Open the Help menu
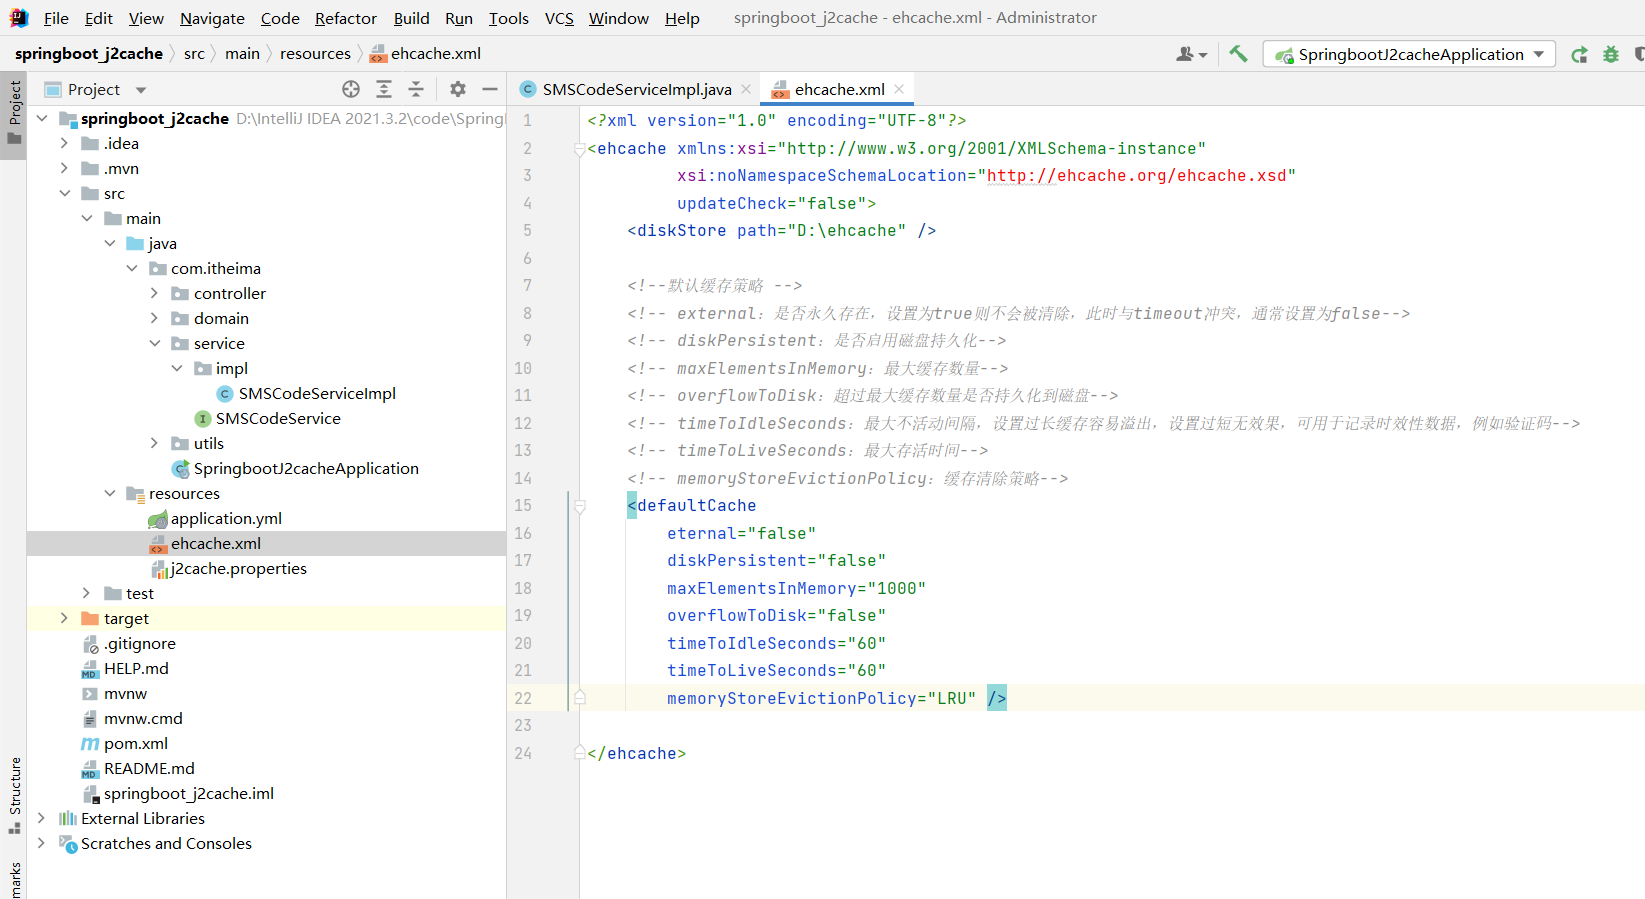The width and height of the screenshot is (1645, 899). pos(682,18)
